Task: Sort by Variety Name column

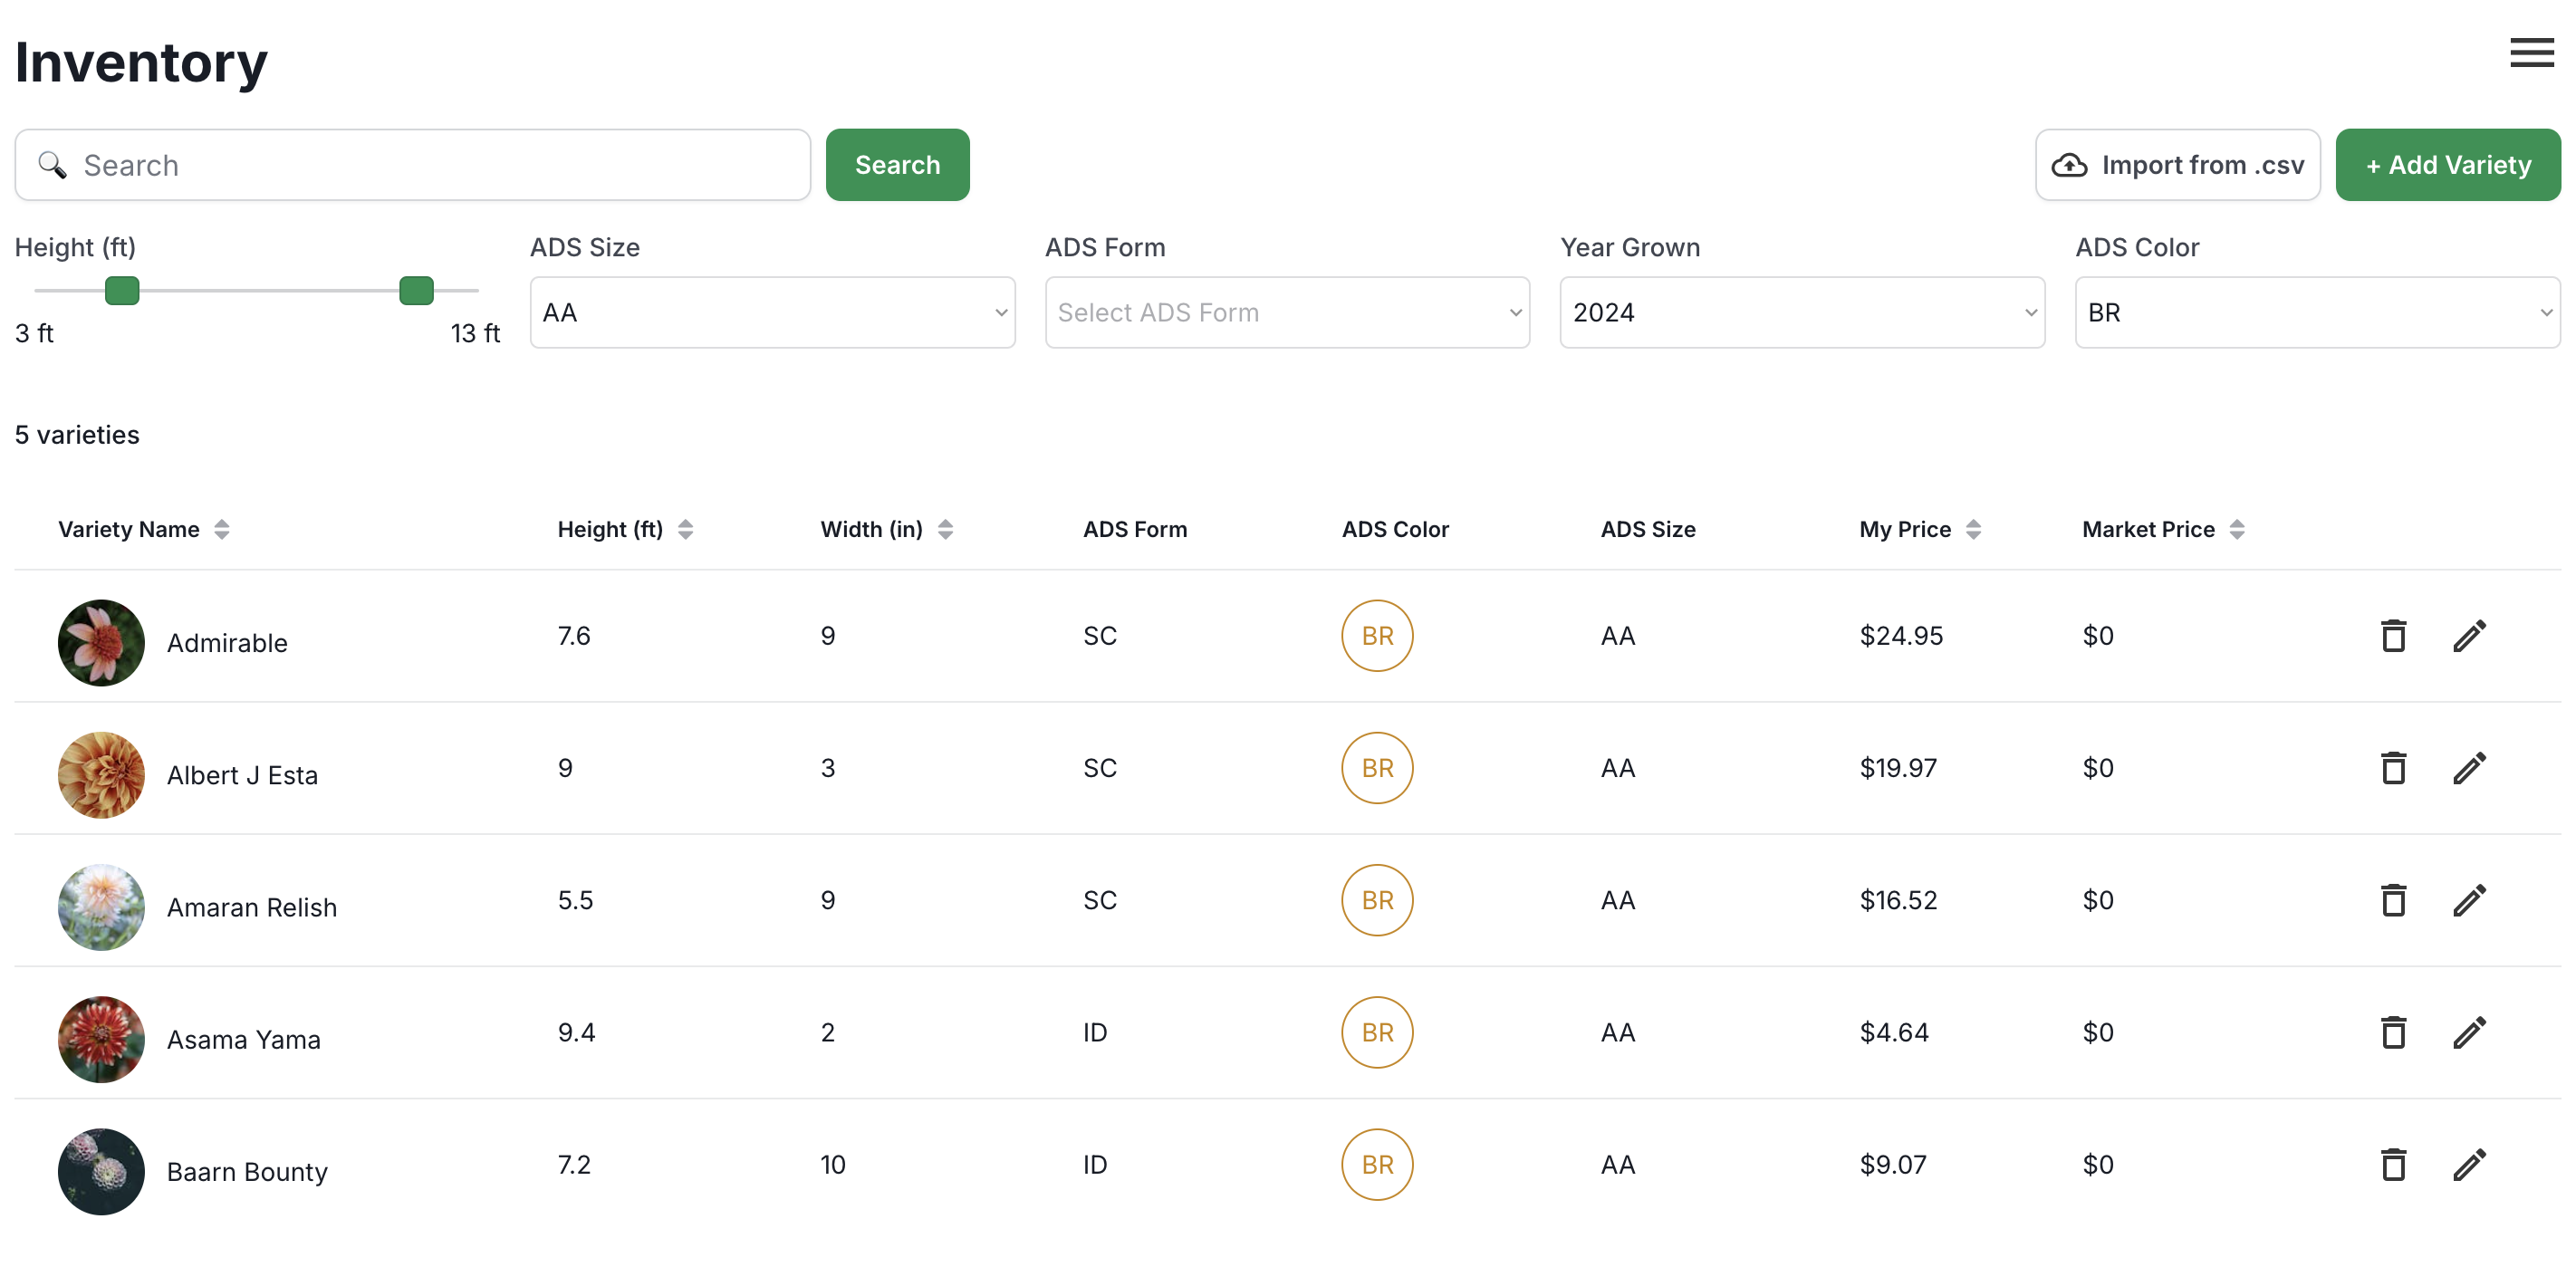Action: [x=221, y=529]
